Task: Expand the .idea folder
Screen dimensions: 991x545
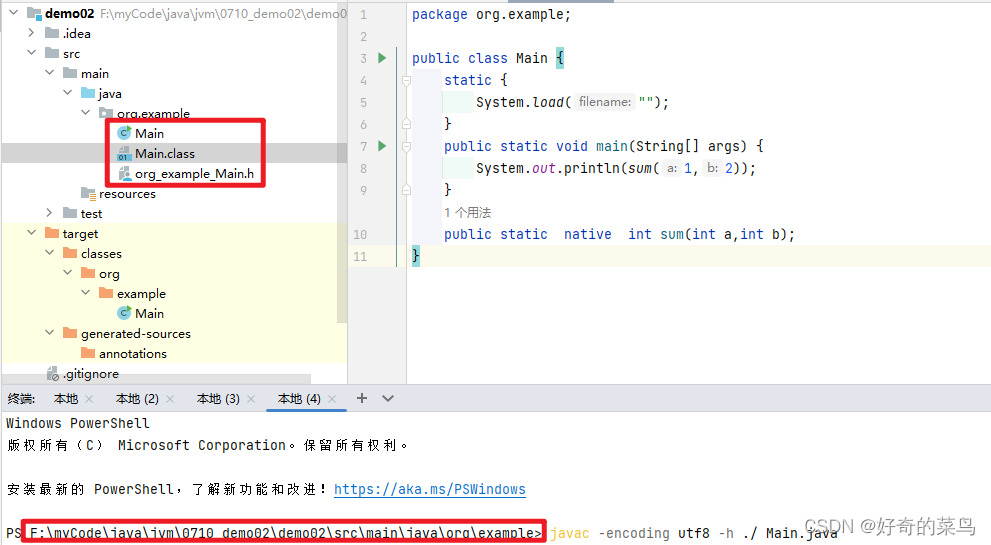Action: point(31,32)
